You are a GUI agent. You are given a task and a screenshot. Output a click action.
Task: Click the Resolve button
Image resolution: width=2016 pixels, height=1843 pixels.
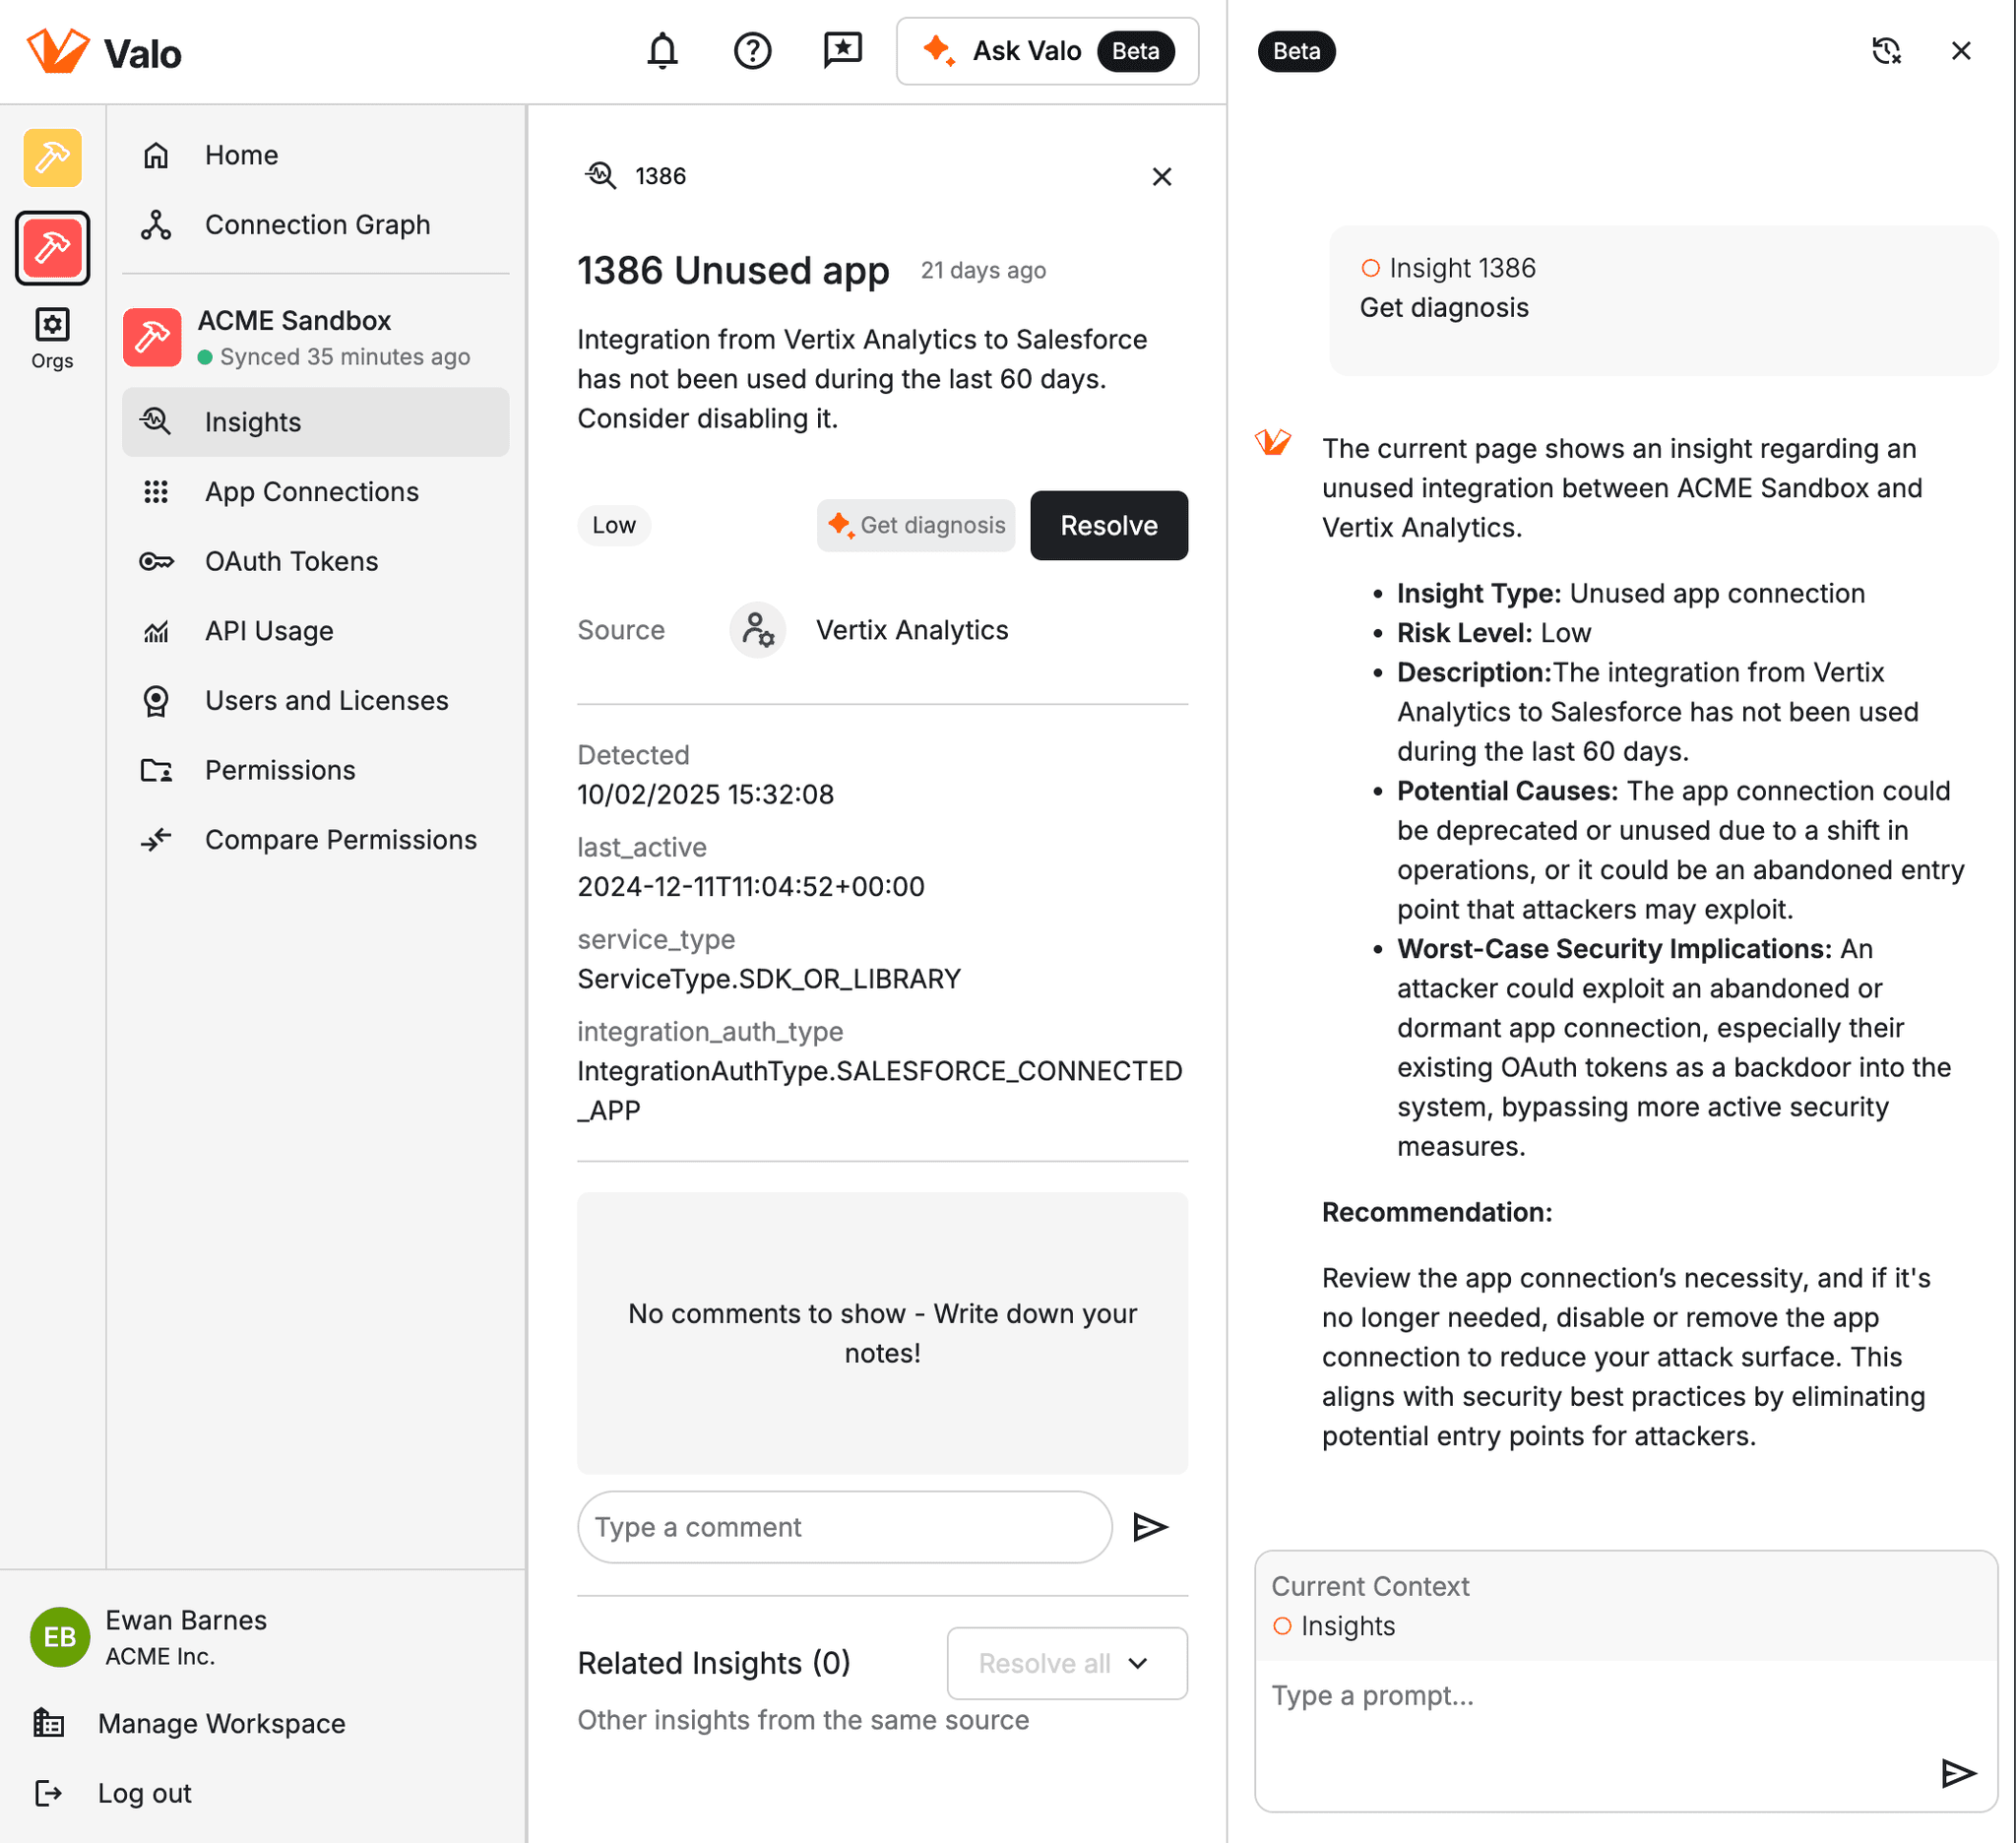coord(1109,525)
